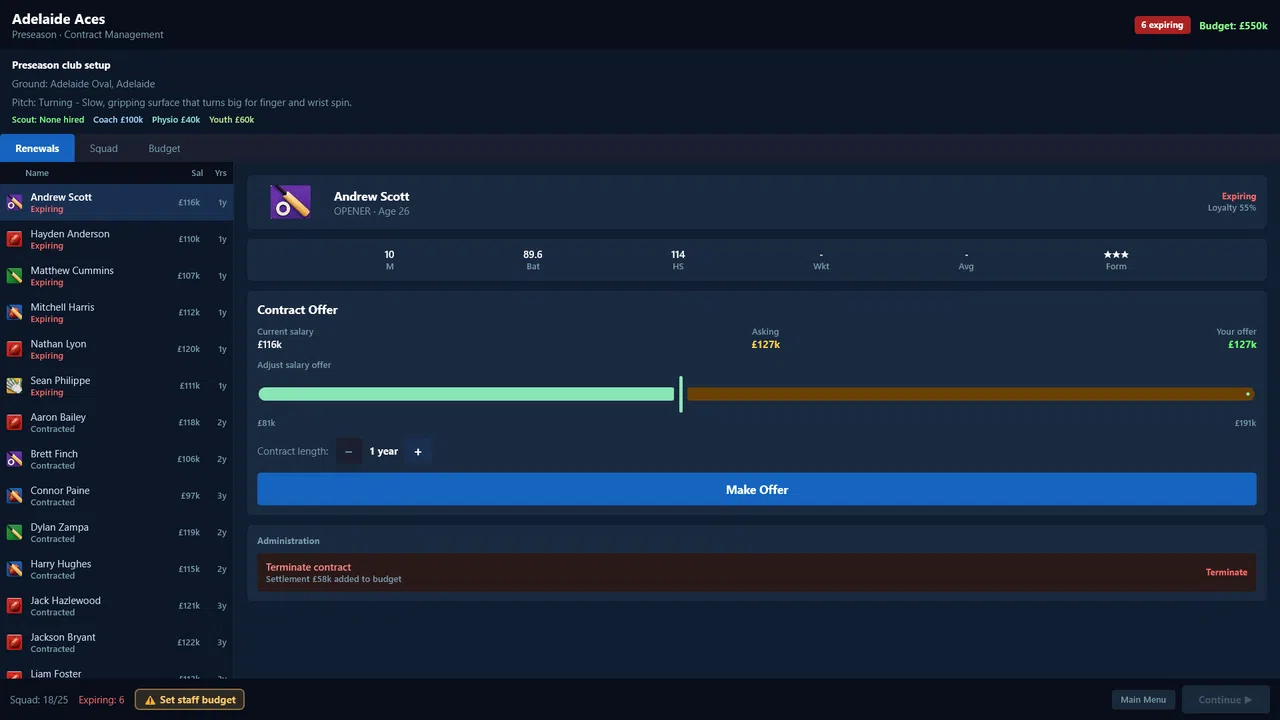Click the Scout: None hired label

click(x=48, y=120)
